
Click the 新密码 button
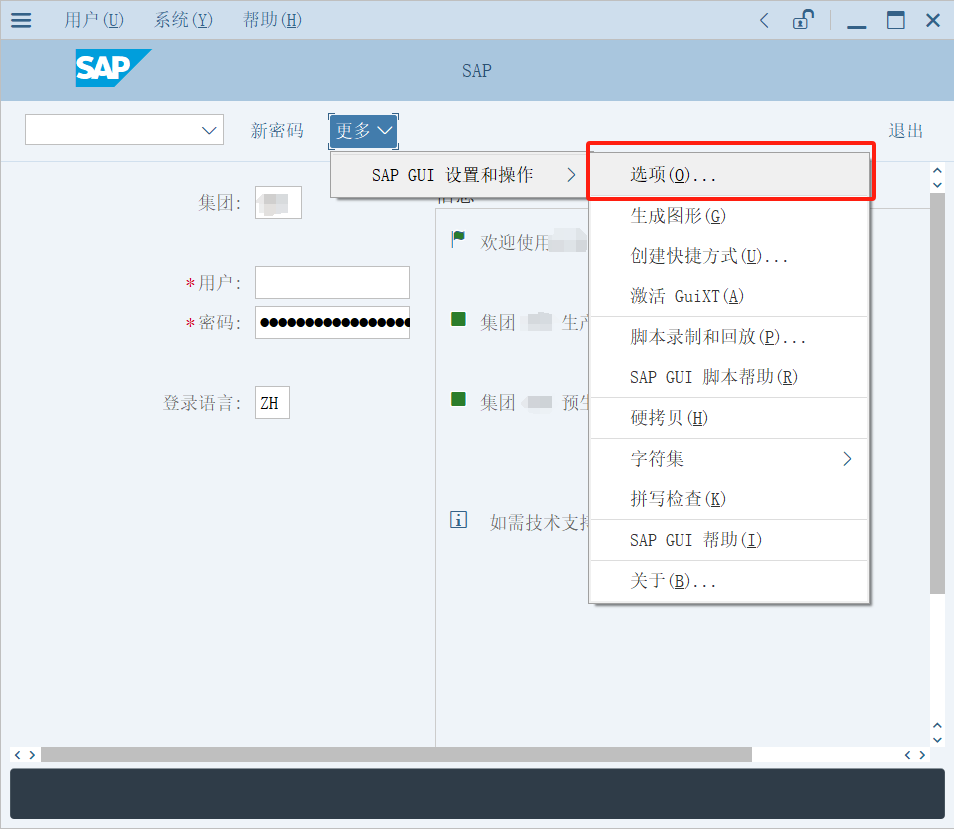277,131
